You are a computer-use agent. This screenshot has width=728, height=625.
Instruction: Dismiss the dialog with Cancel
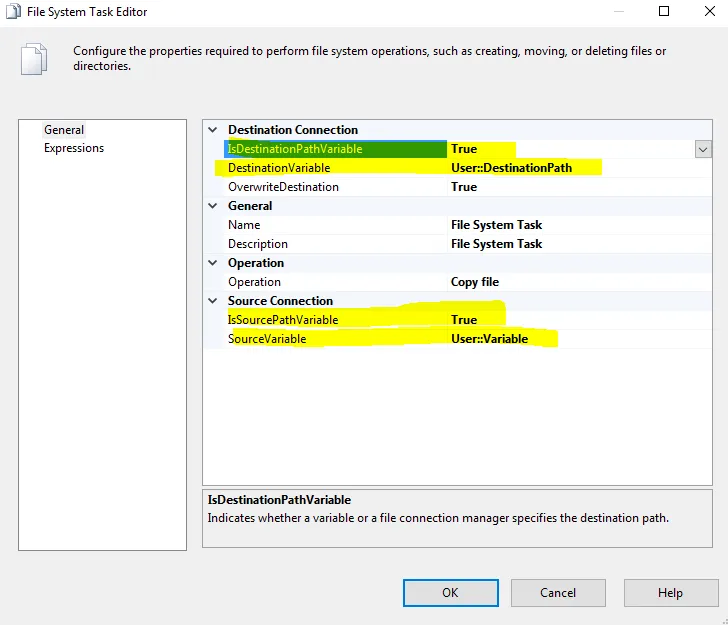point(558,592)
